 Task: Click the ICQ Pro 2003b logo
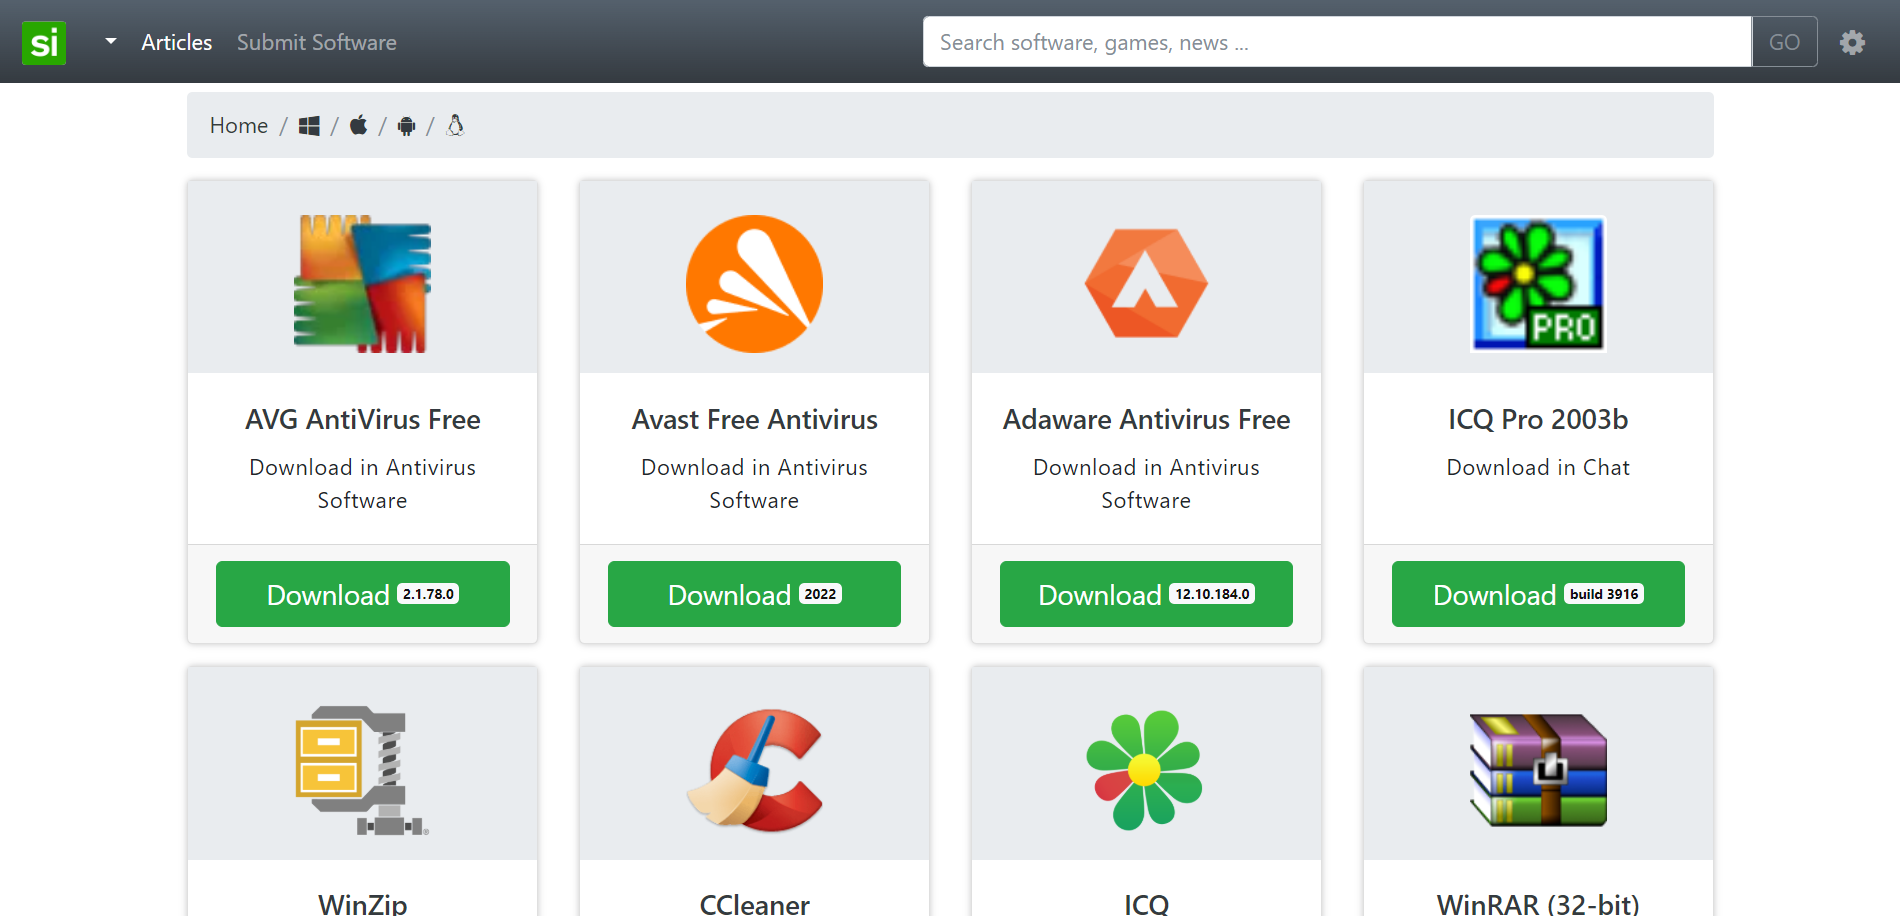[1538, 284]
